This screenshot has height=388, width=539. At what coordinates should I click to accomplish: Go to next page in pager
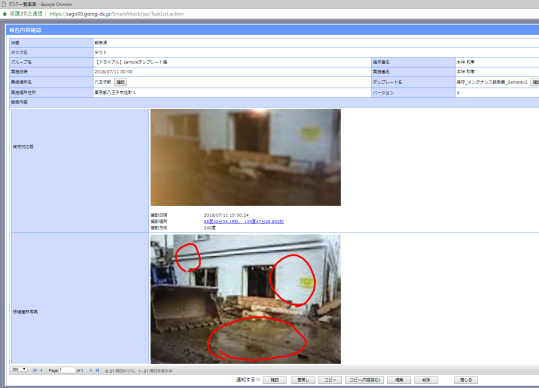pyautogui.click(x=91, y=370)
